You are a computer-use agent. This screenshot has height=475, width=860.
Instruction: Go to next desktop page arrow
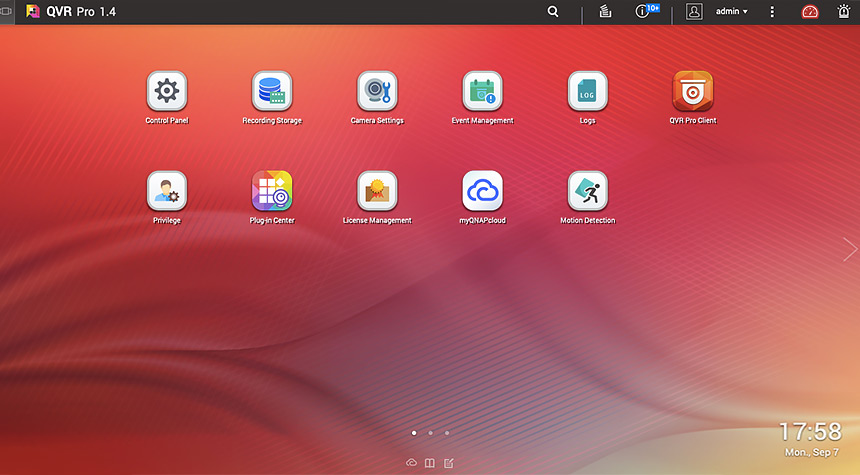(x=850, y=250)
